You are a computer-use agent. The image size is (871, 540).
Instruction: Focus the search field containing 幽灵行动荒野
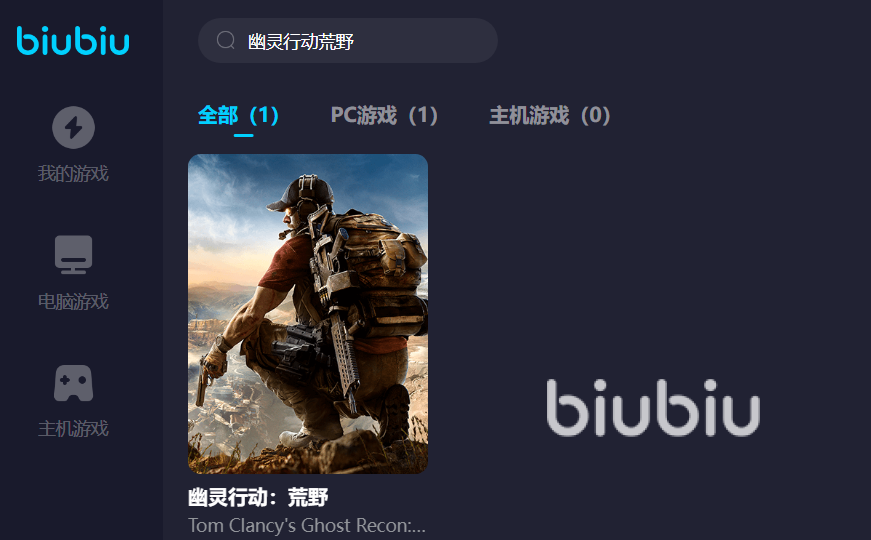(348, 41)
